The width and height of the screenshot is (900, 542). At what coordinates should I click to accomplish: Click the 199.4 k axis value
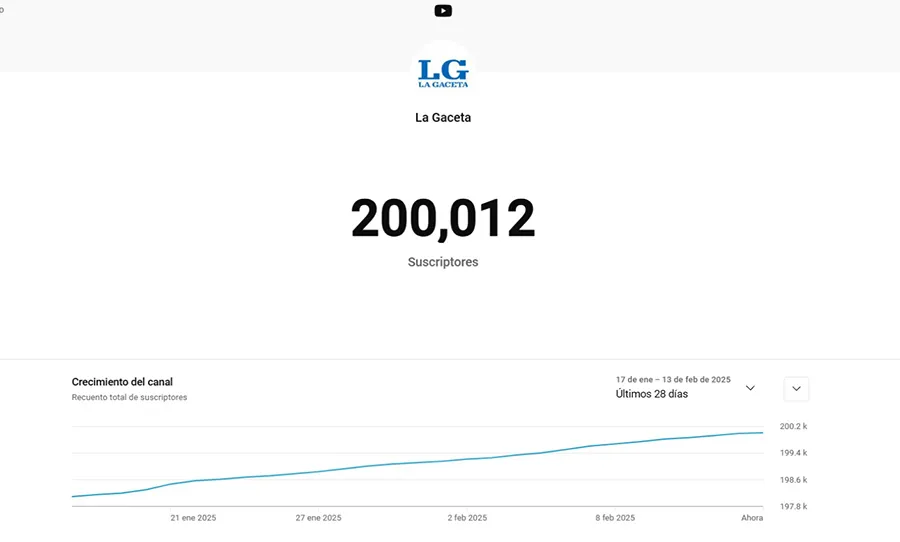tap(793, 453)
